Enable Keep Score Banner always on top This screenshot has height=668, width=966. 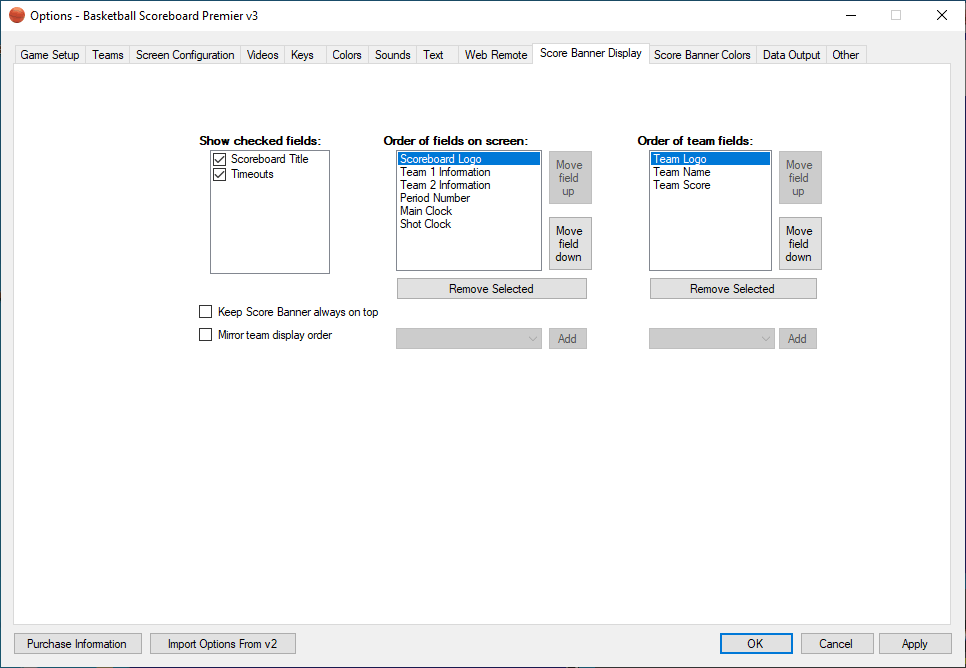tap(206, 312)
